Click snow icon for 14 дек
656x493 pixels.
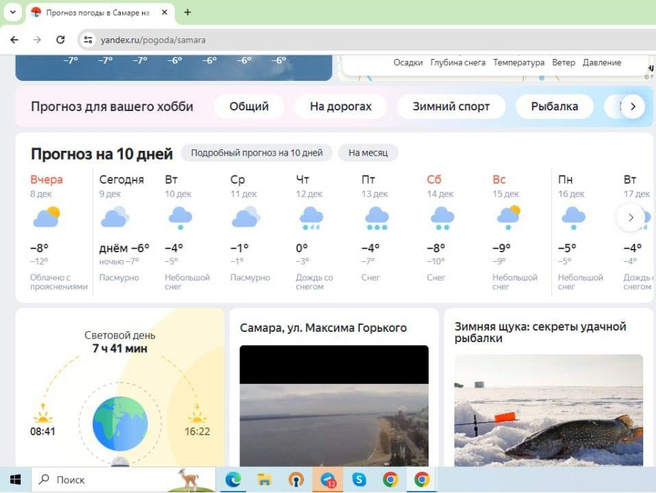pyautogui.click(x=442, y=218)
